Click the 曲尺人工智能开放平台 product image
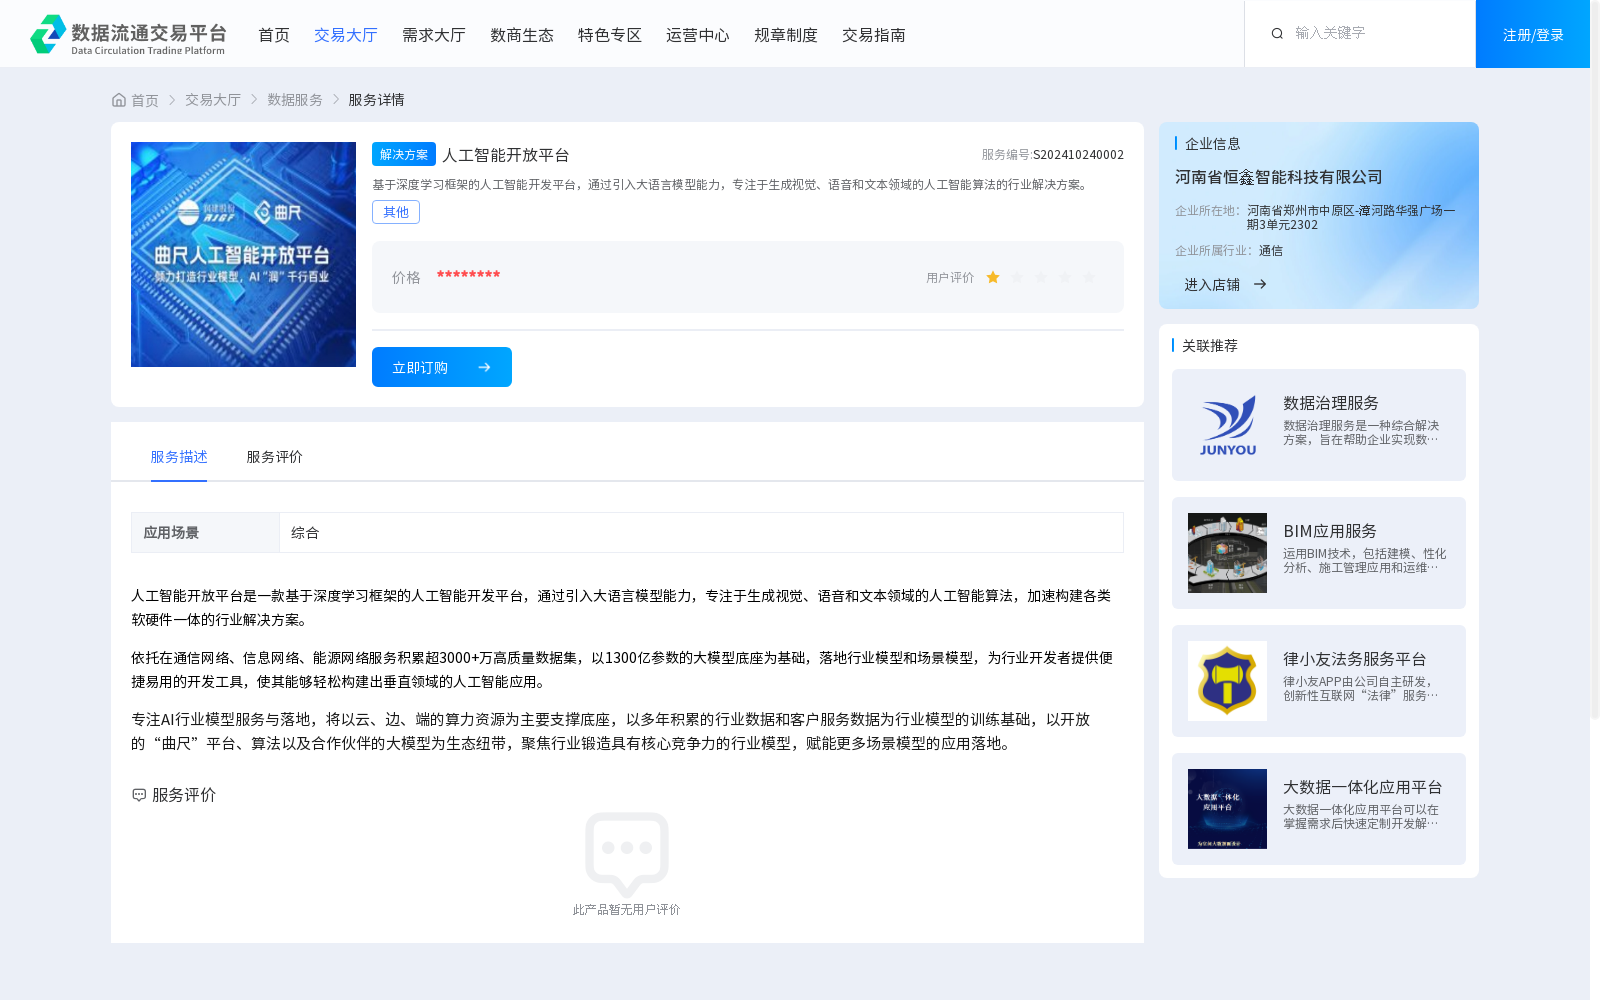The width and height of the screenshot is (1600, 1000). pos(243,254)
